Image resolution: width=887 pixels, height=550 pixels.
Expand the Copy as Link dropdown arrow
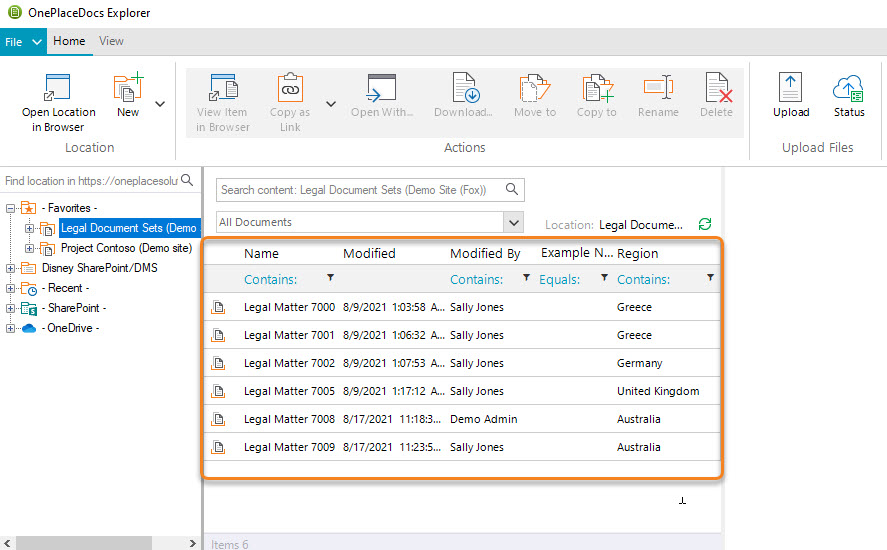pos(331,104)
